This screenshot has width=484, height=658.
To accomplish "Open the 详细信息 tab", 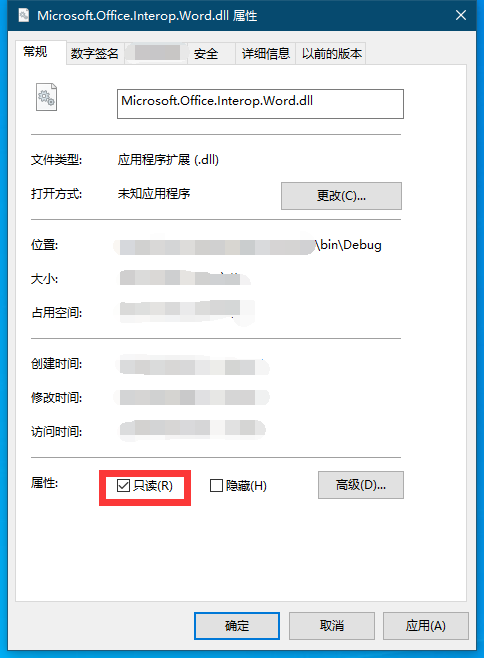I will pyautogui.click(x=265, y=54).
